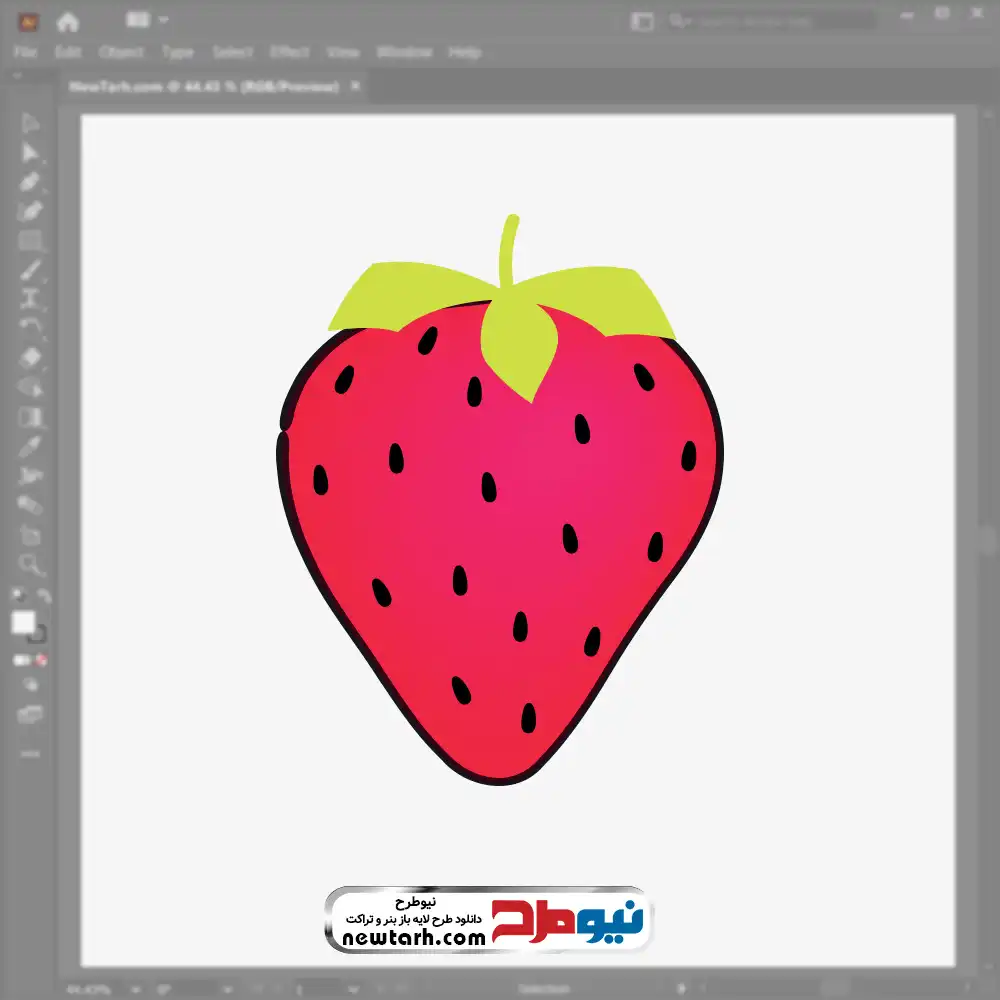Pick the Eyedropper tool
The image size is (1000, 1000).
tap(30, 446)
